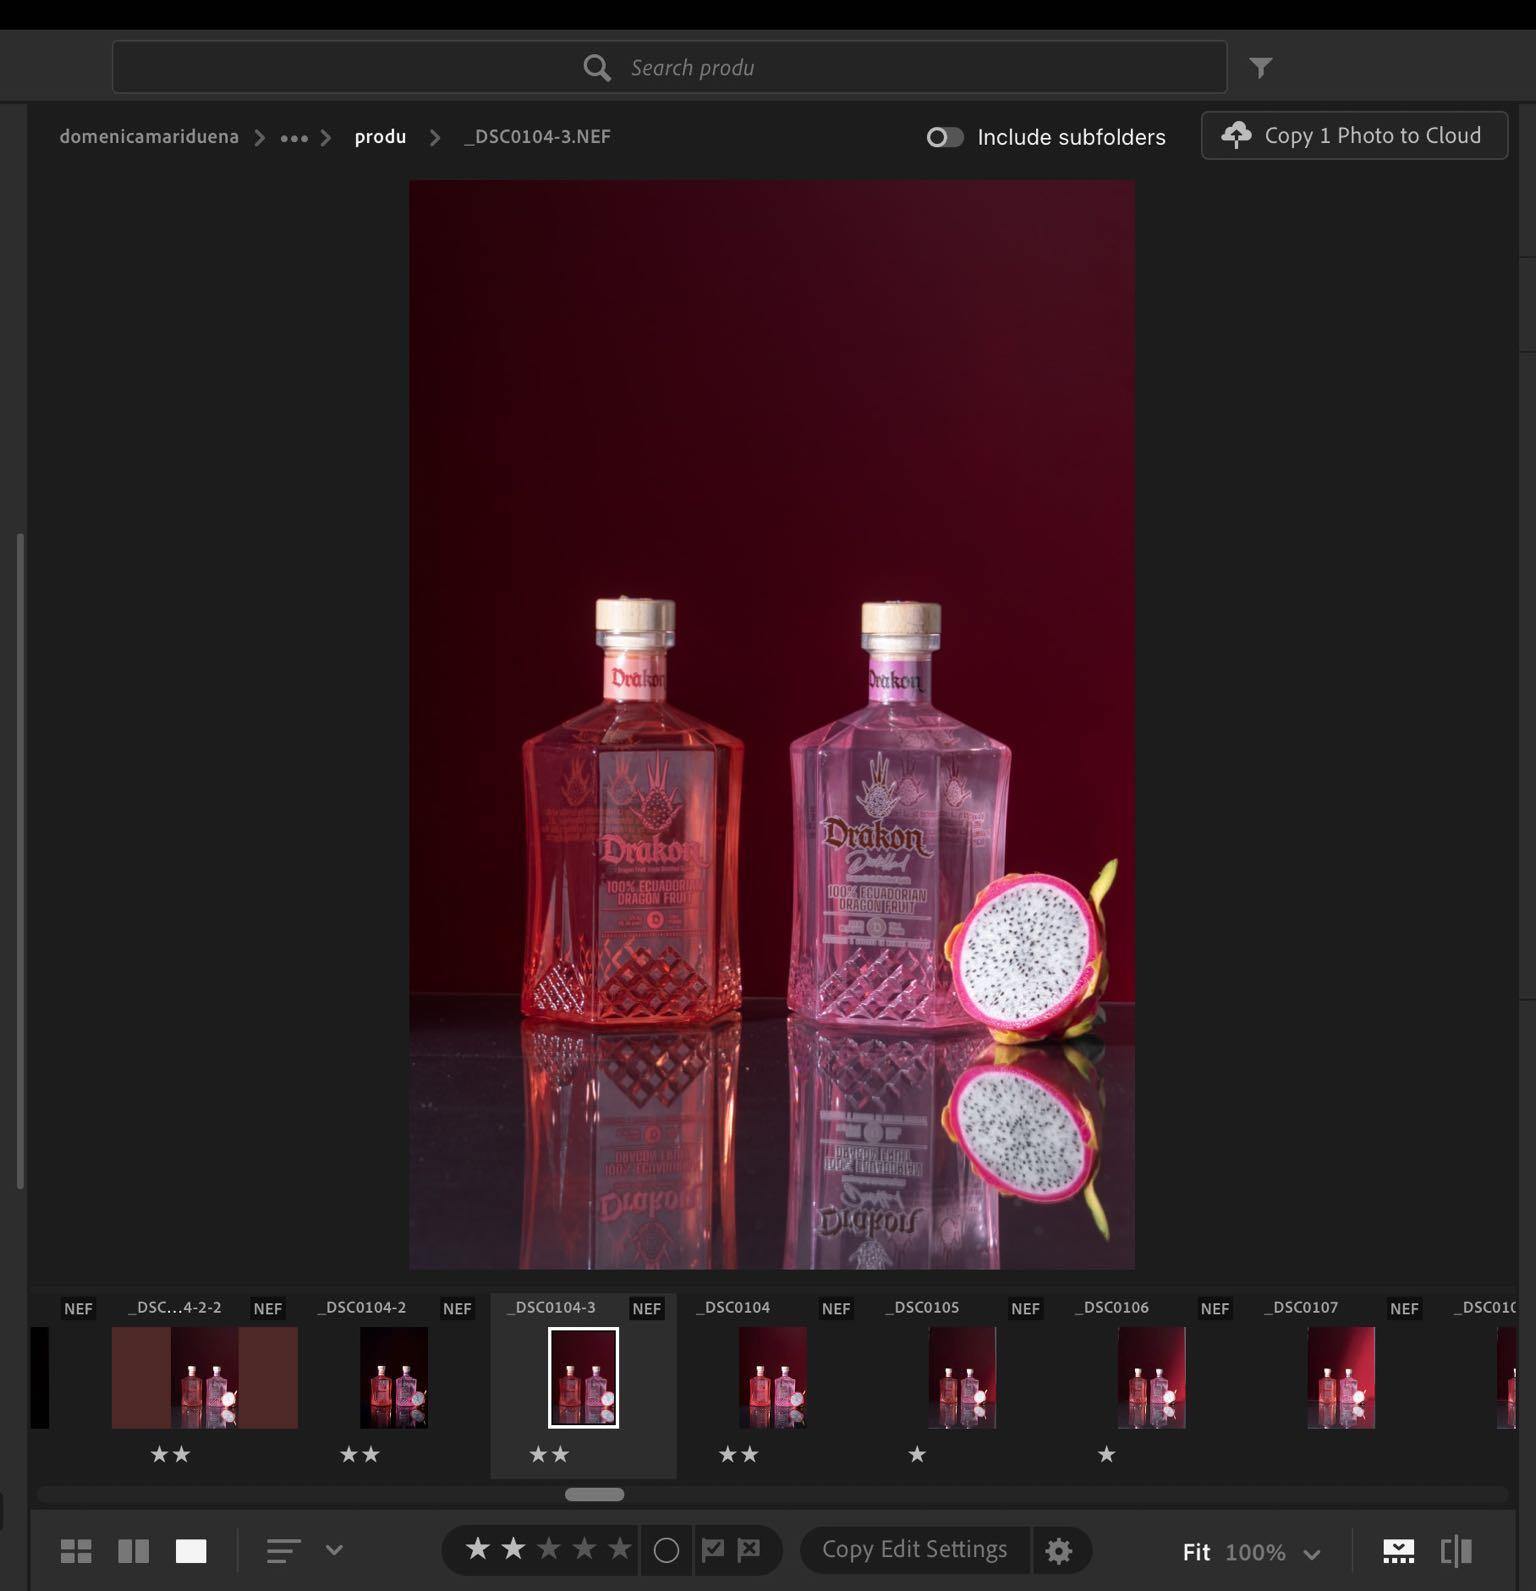Flag the photo as picked
Viewport: 1536px width, 1591px height.
point(713,1550)
